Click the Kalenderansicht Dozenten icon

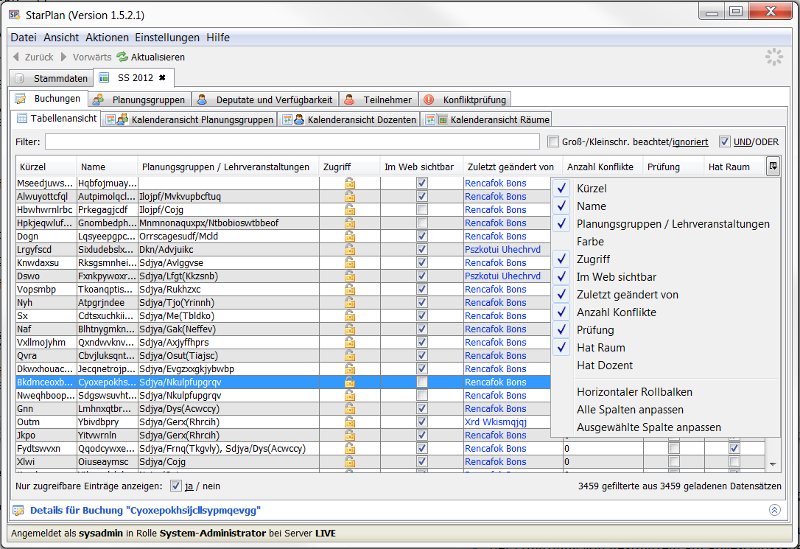(293, 120)
